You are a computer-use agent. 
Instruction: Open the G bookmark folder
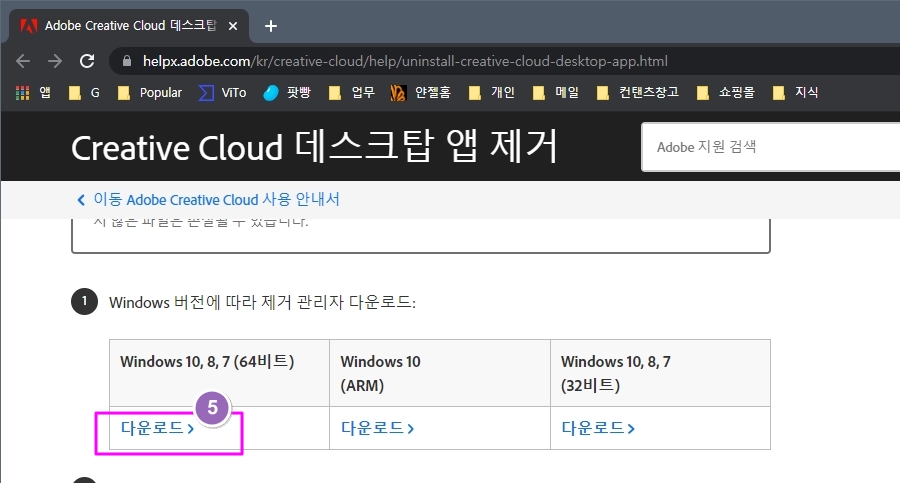(x=84, y=92)
